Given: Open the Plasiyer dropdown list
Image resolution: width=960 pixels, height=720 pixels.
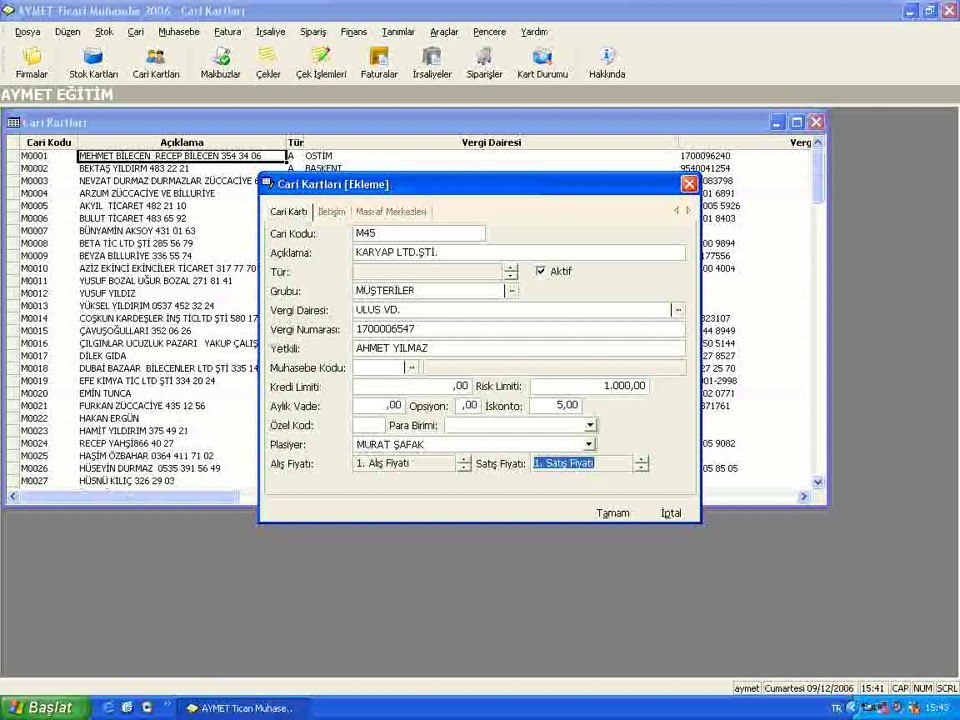Looking at the screenshot, I should (x=589, y=445).
